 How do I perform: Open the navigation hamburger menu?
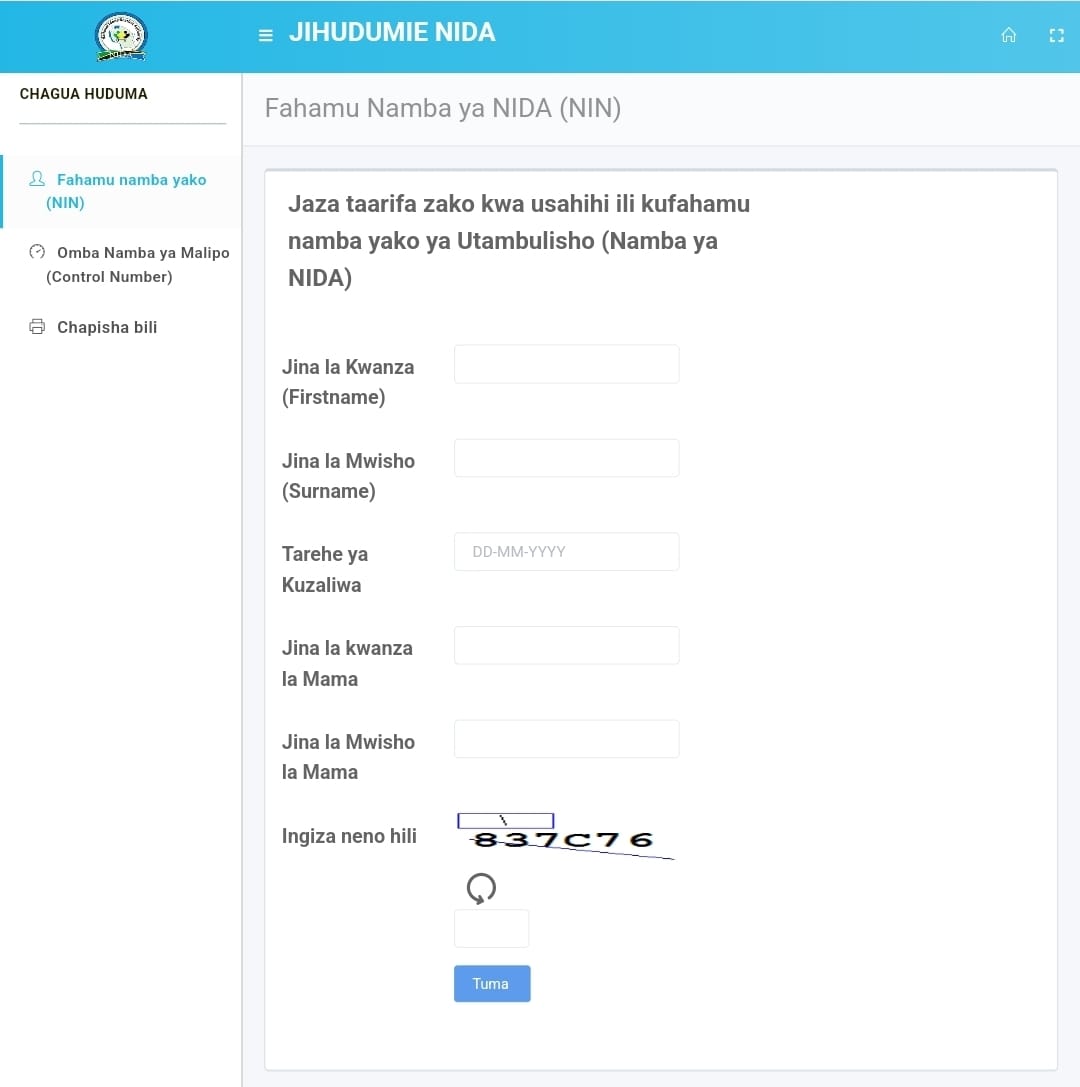(x=265, y=34)
